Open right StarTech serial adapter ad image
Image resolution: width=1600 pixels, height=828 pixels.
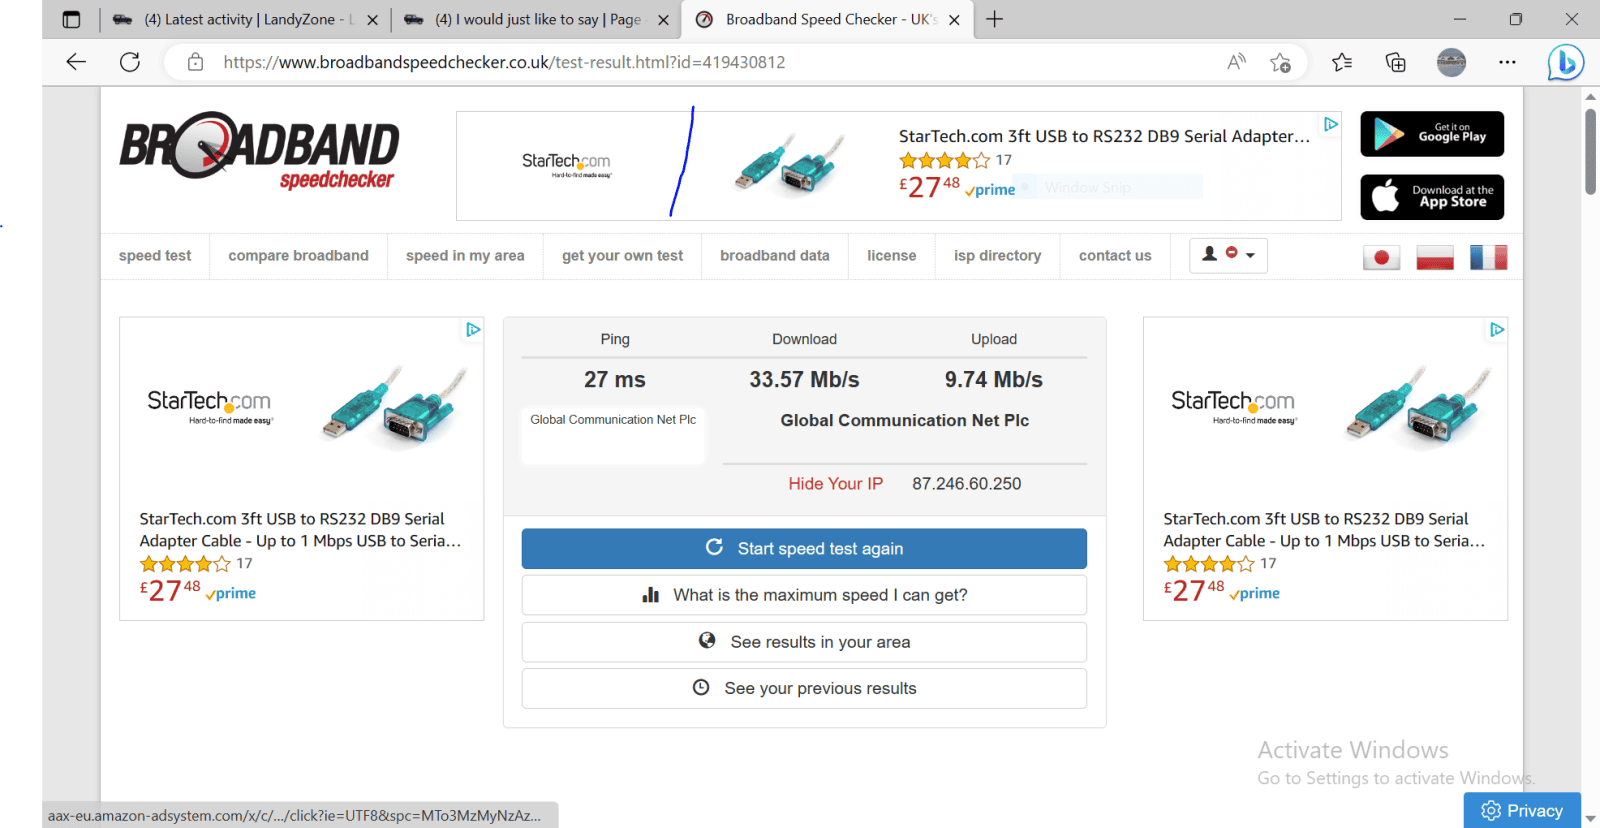coord(1419,404)
